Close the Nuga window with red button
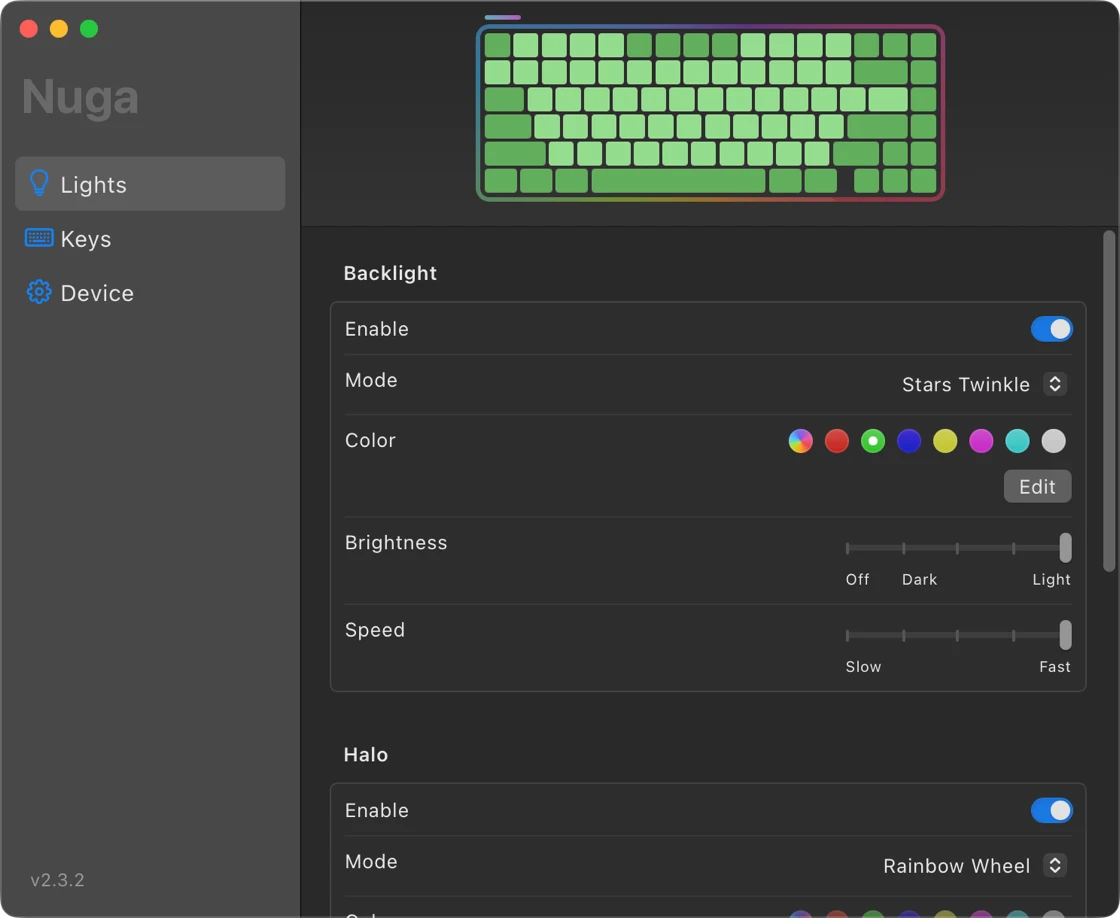1120x918 pixels. pyautogui.click(x=29, y=29)
